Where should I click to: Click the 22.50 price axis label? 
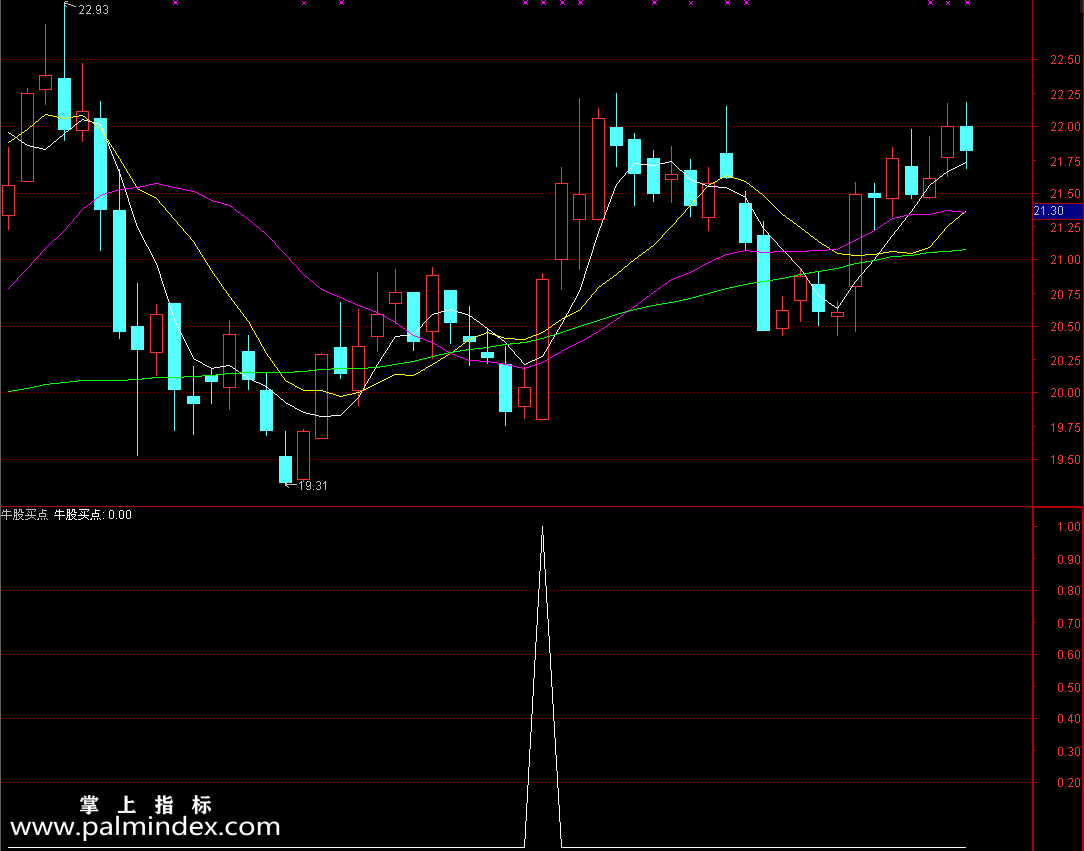click(1065, 60)
